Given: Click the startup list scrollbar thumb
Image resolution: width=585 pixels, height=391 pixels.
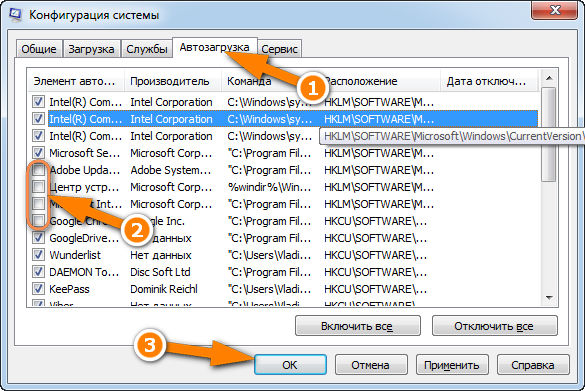Looking at the screenshot, I should [x=549, y=134].
